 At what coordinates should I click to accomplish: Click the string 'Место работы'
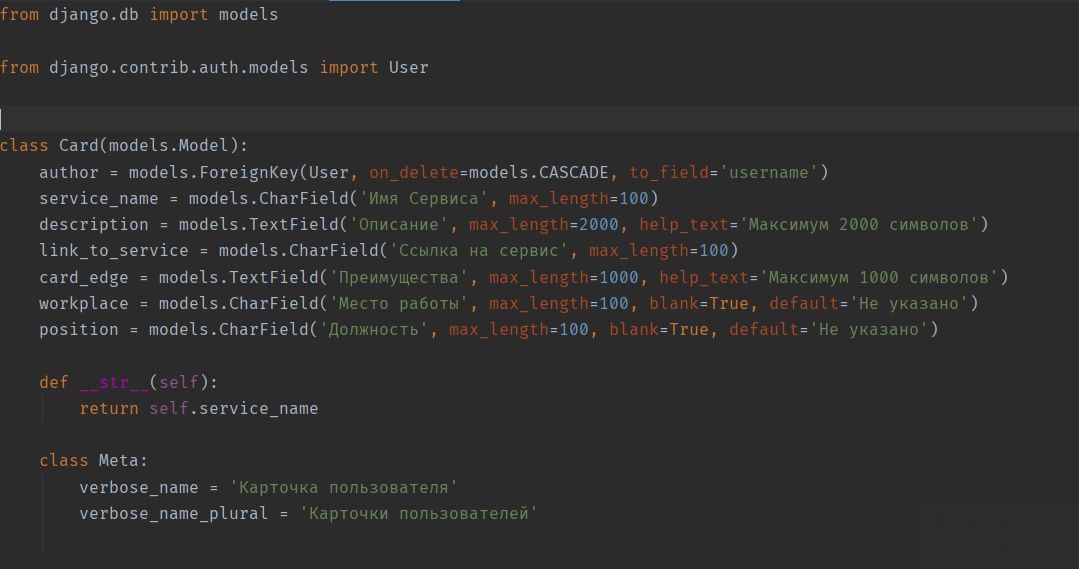[398, 304]
